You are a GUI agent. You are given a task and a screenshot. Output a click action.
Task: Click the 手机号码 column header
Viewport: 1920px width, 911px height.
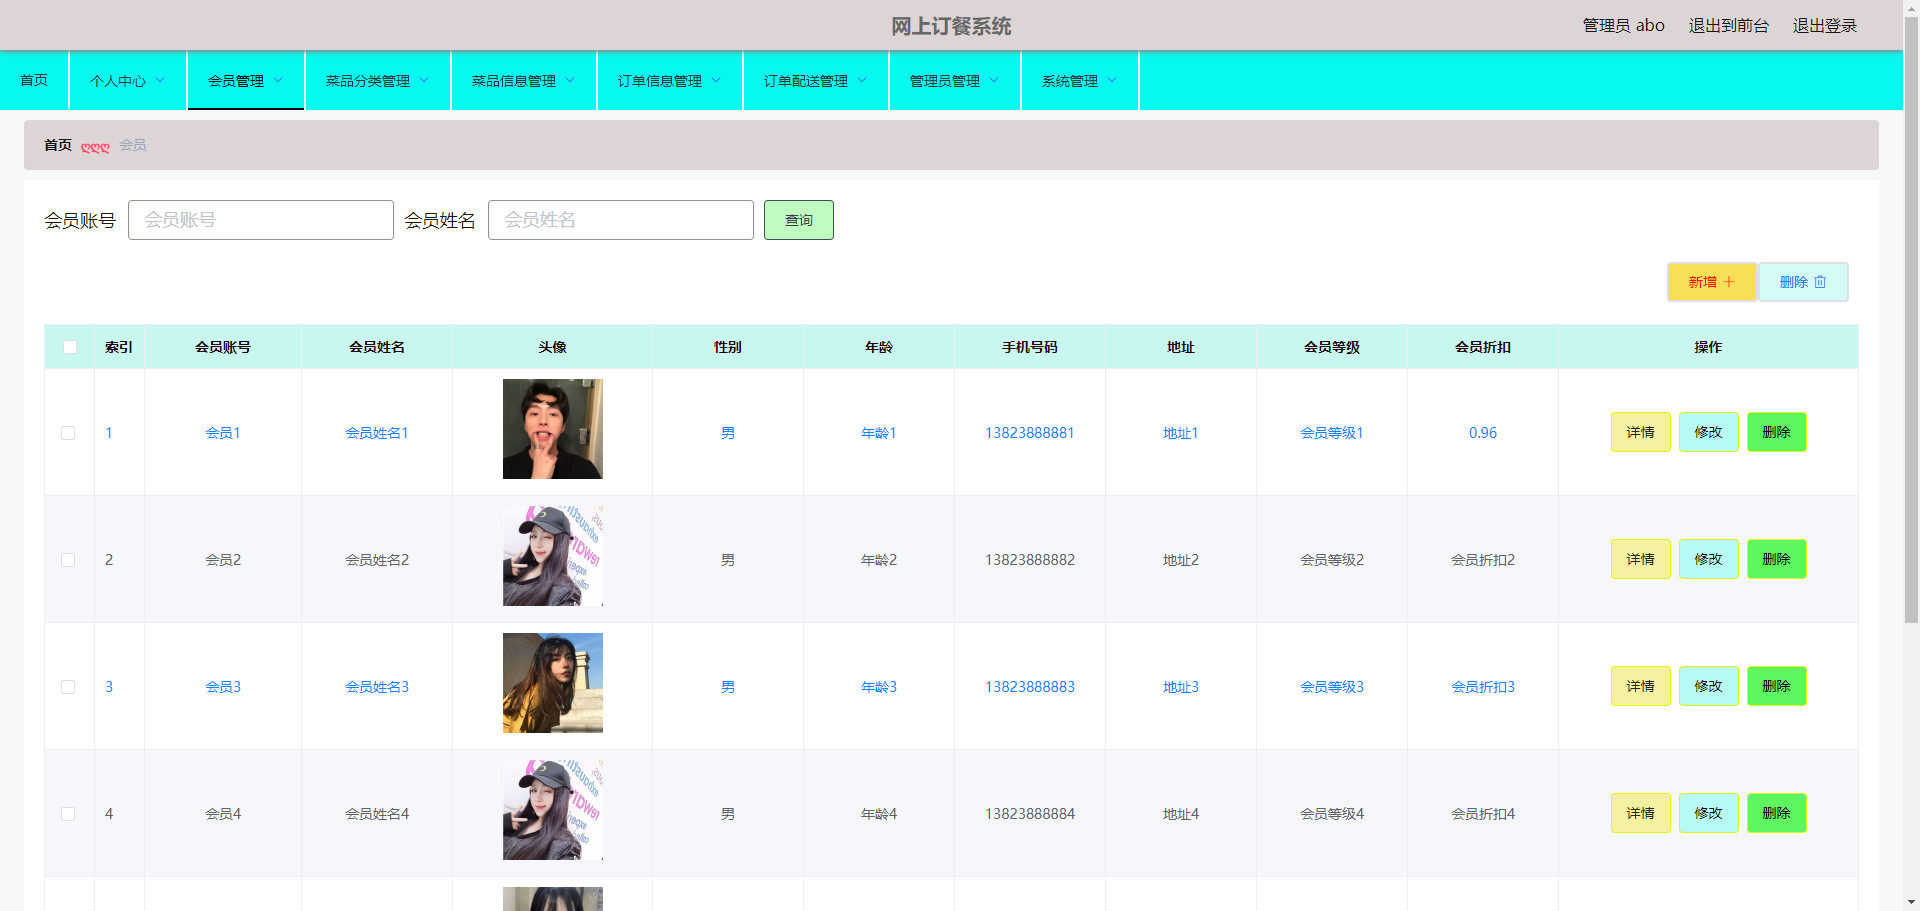click(x=1030, y=347)
